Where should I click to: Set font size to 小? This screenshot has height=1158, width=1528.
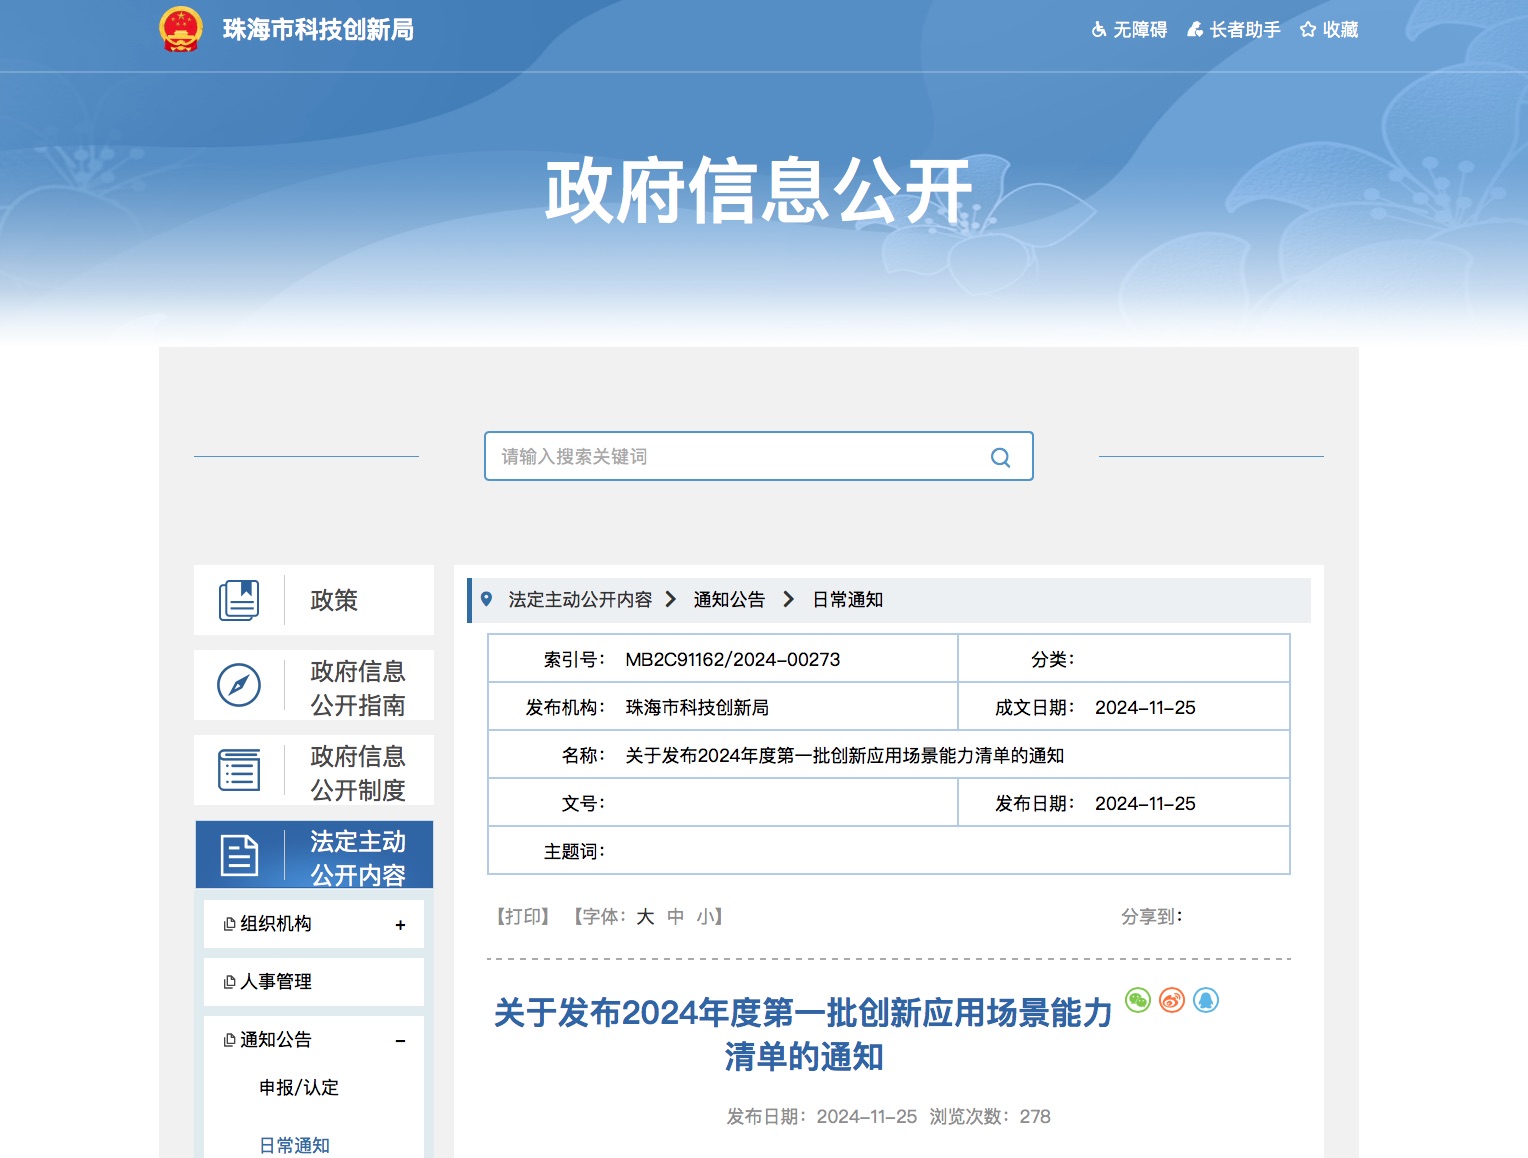705,917
